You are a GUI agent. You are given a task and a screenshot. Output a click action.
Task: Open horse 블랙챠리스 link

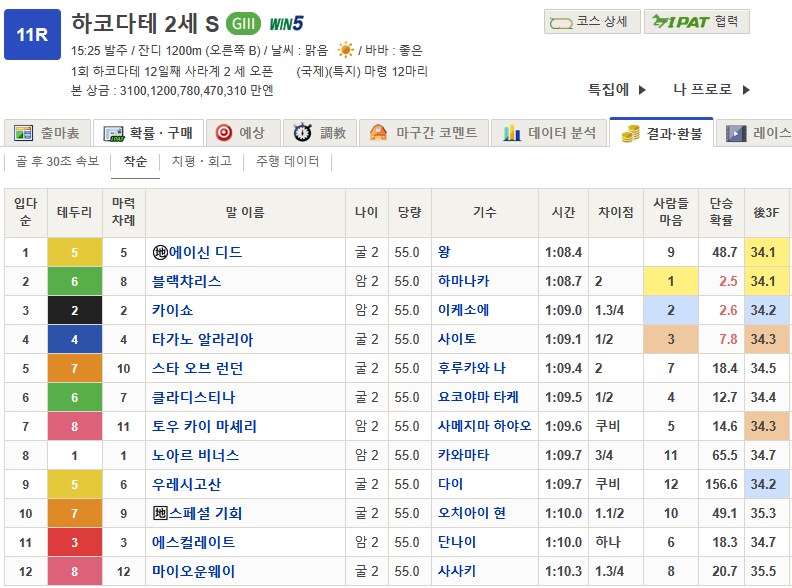pyautogui.click(x=187, y=281)
